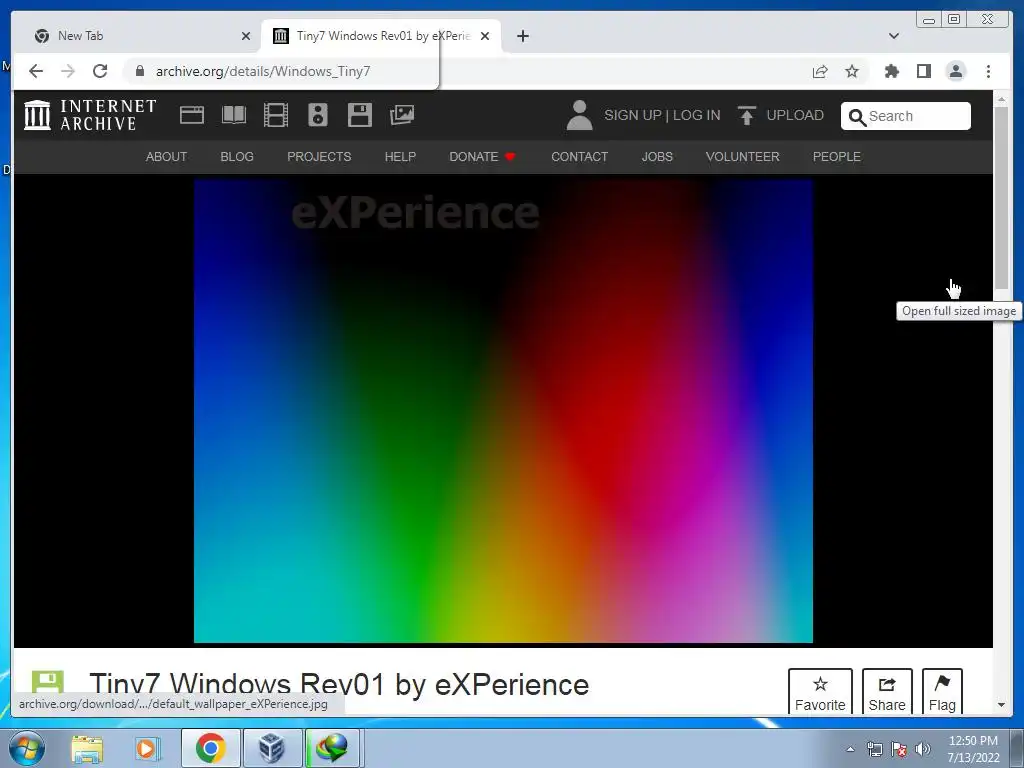Viewport: 1024px width, 768px height.
Task: Open the Software floppy disk icon
Action: click(x=359, y=115)
